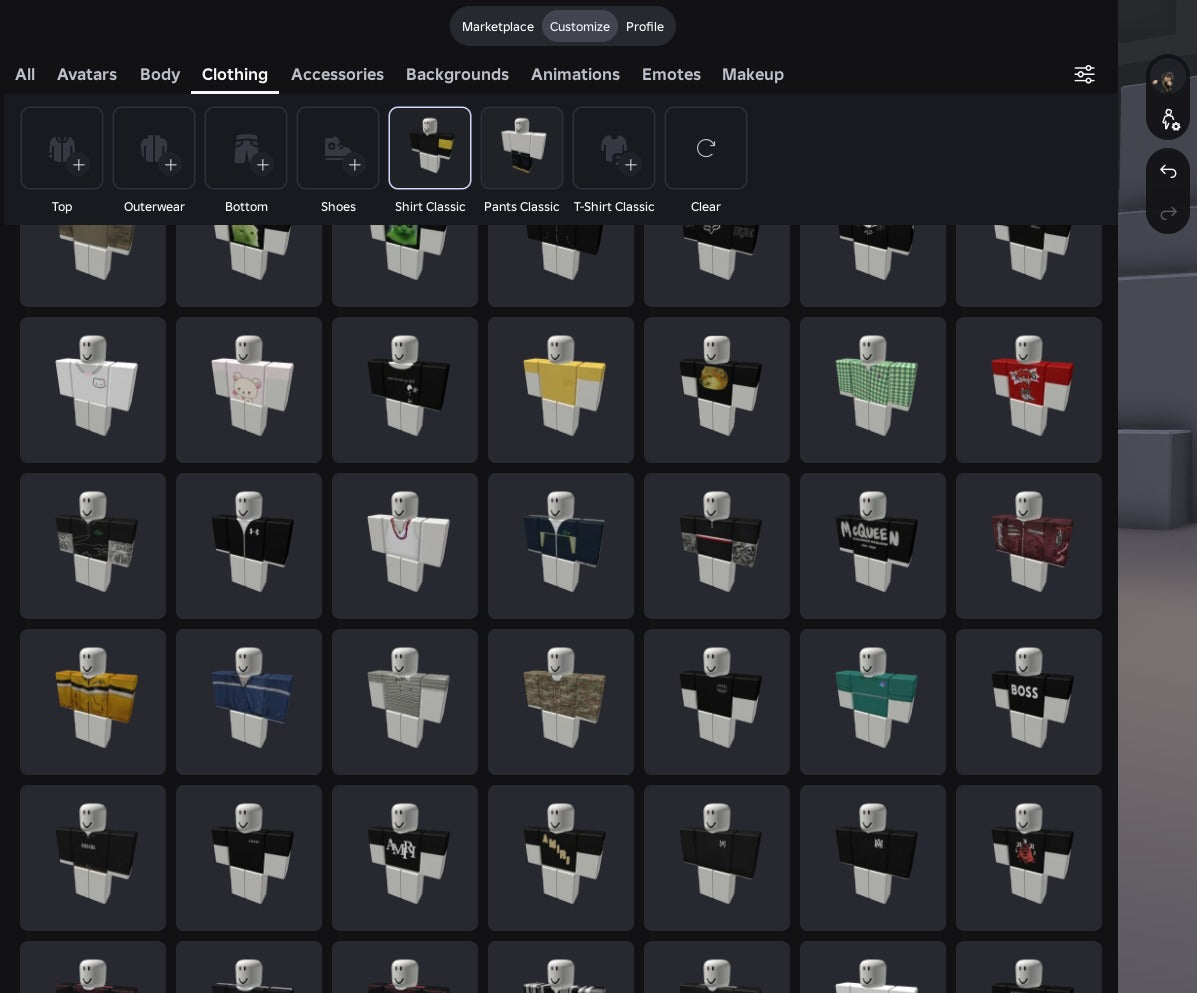Add an item to the Outerwear slot
Image resolution: width=1197 pixels, height=993 pixels.
(153, 148)
